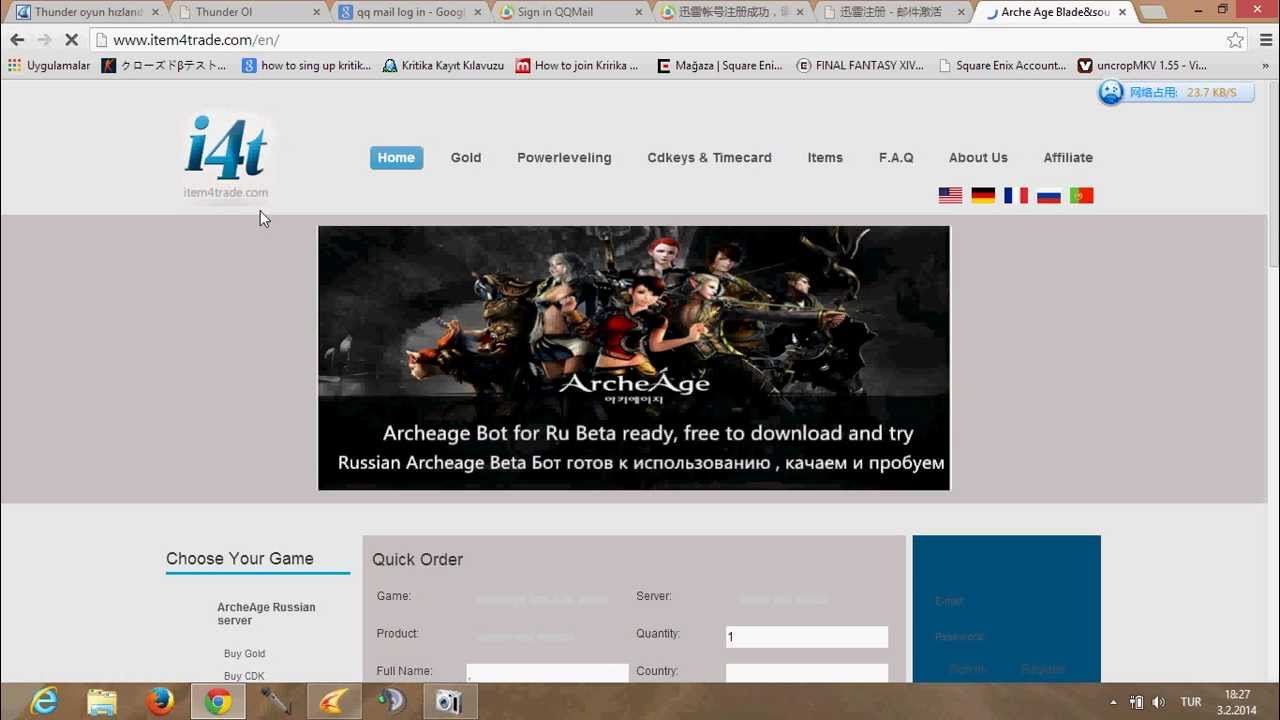
Task: Open uncropMKV 1.55 bookmark
Action: point(1142,66)
